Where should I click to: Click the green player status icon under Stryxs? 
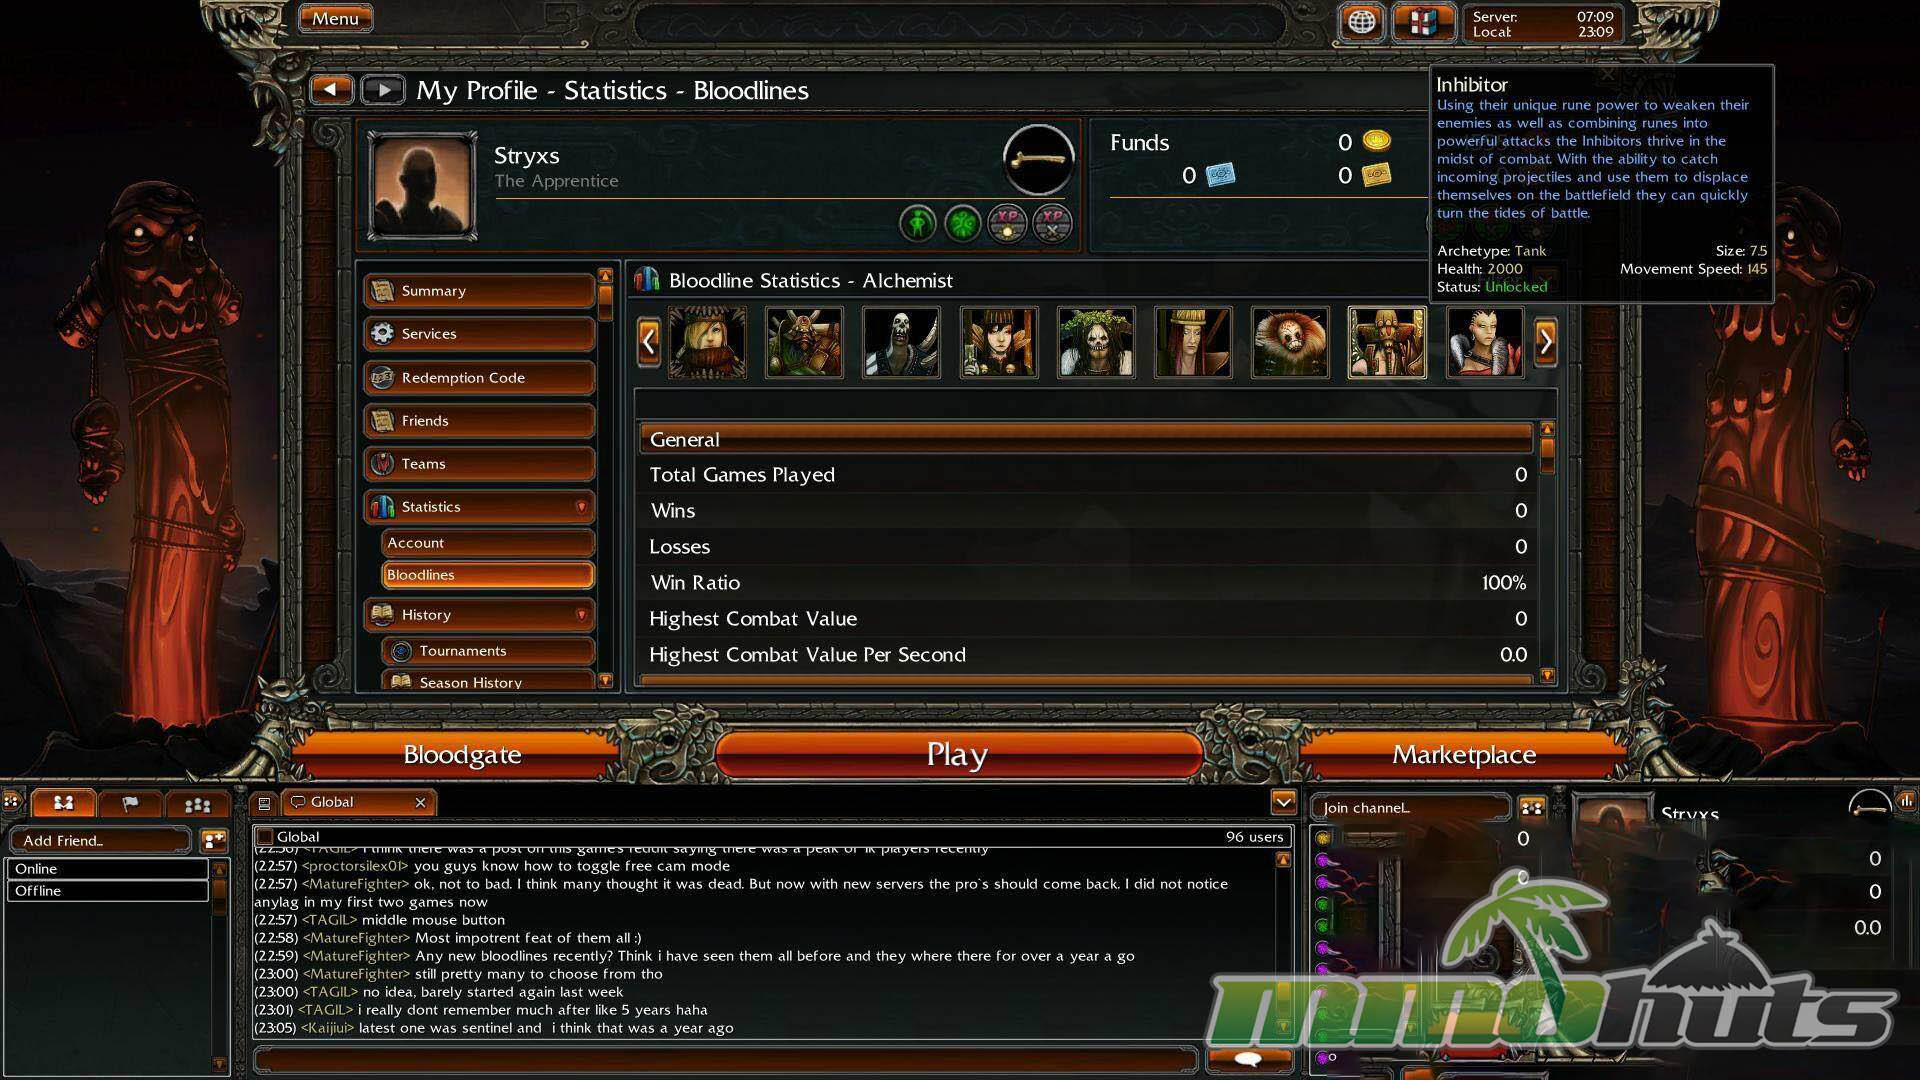pyautogui.click(x=917, y=222)
